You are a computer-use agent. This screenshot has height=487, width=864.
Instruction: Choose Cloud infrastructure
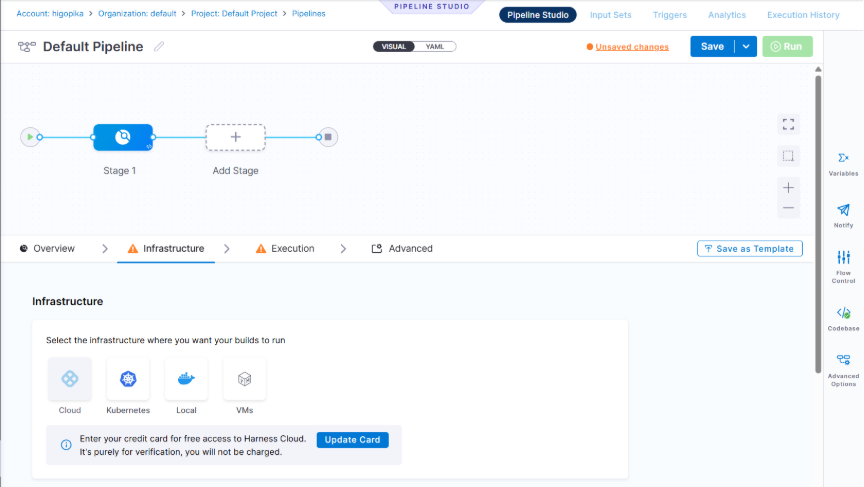tap(69, 379)
